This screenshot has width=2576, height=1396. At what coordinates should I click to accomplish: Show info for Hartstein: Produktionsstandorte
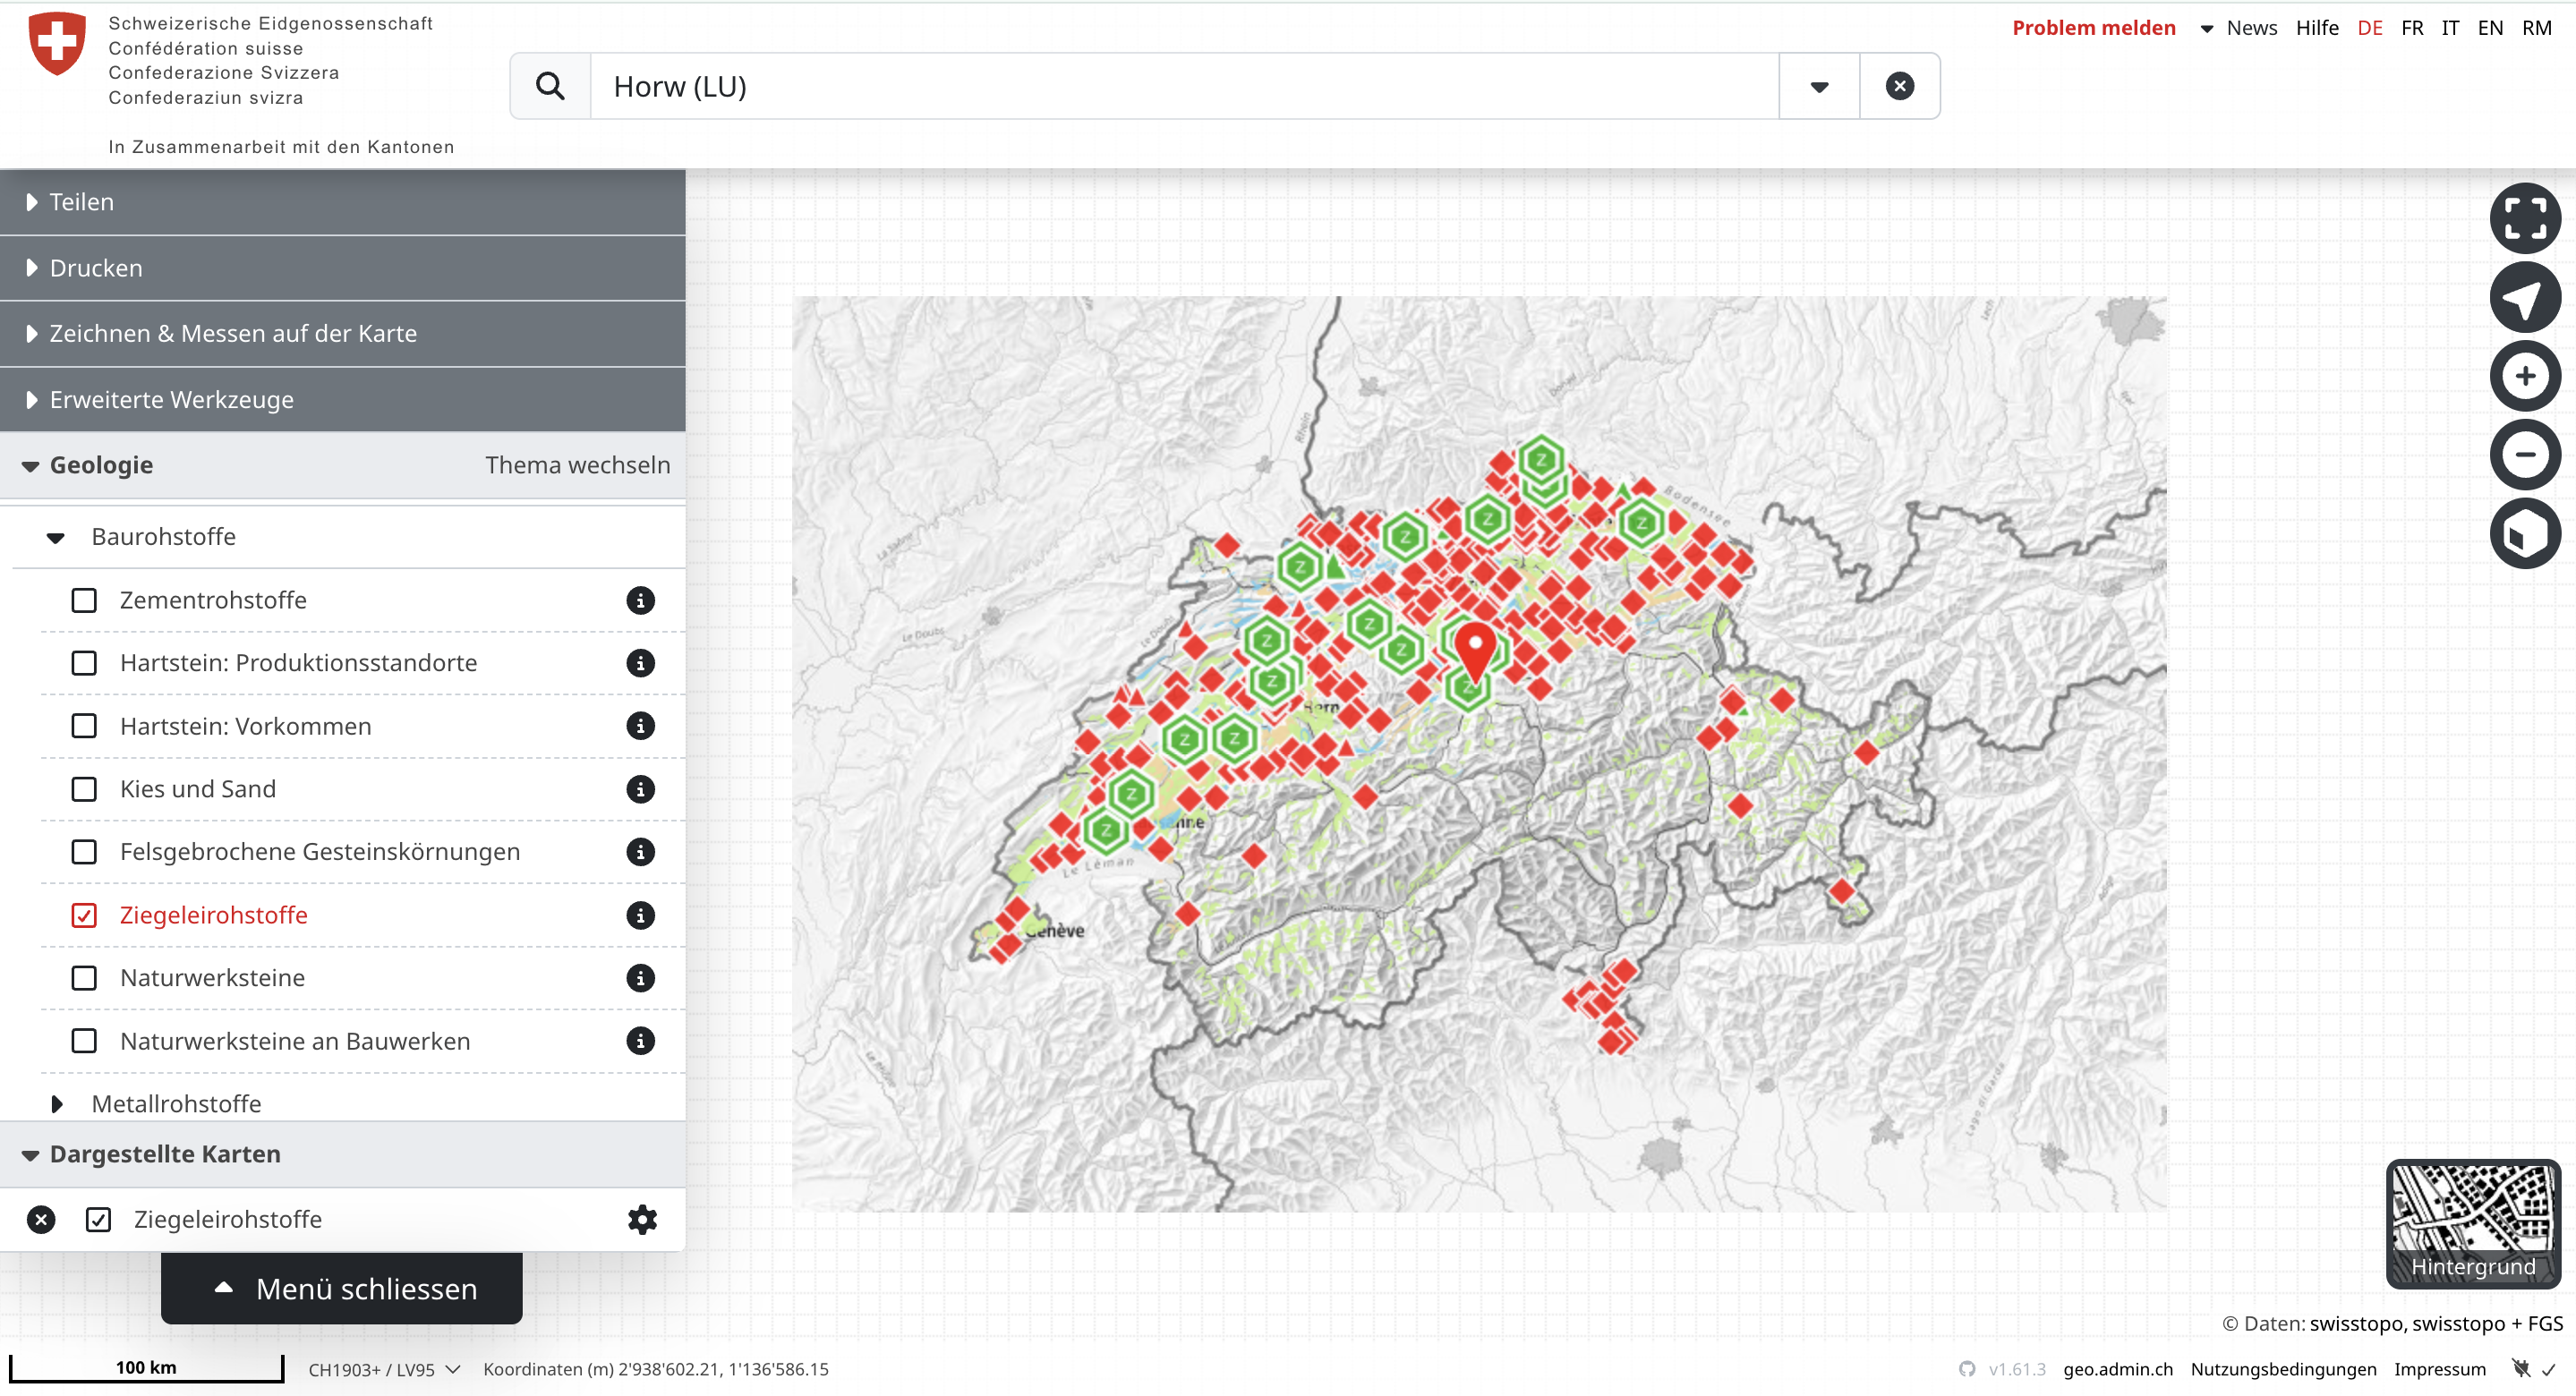pos(640,663)
